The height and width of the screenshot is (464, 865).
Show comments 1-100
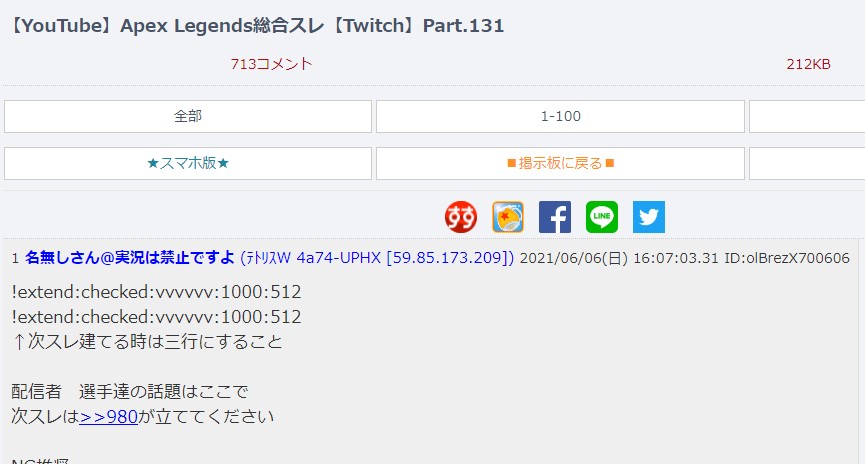tap(560, 116)
